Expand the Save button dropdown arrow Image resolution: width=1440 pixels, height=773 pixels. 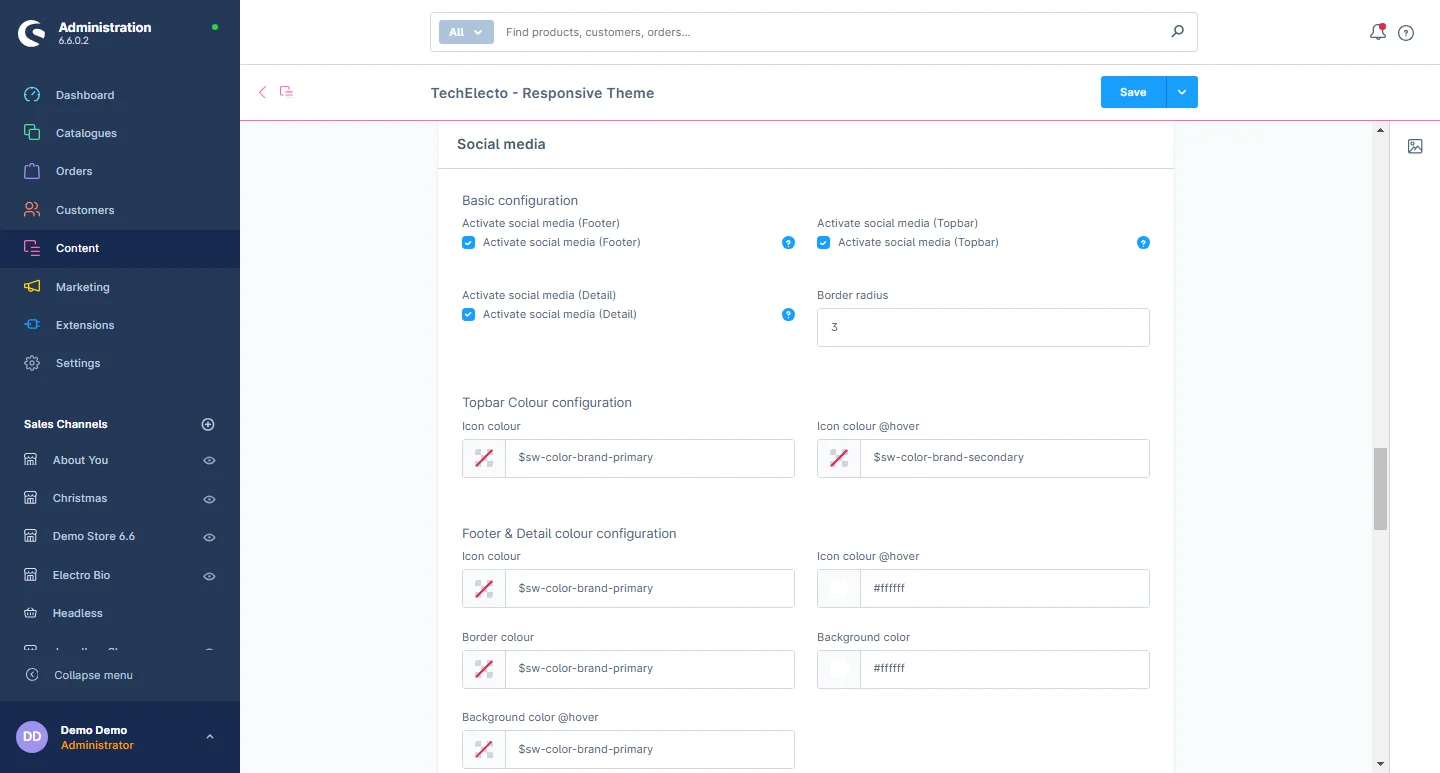click(x=1182, y=92)
